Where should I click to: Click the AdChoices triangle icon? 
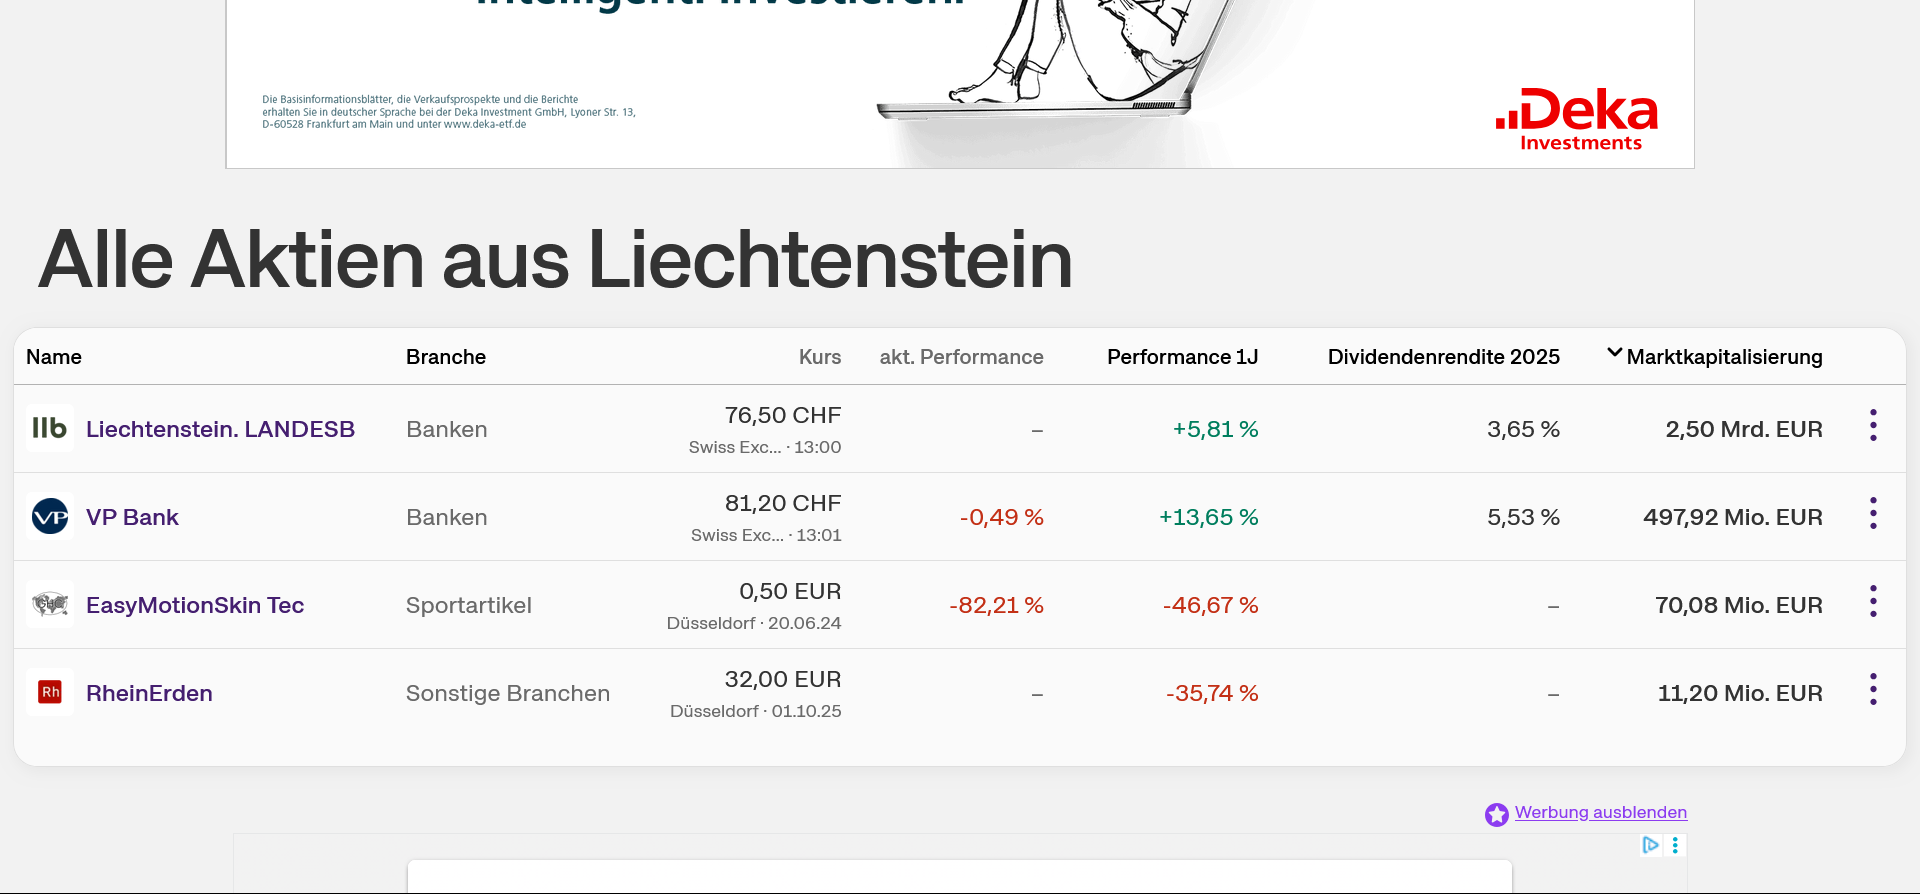coord(1650,845)
